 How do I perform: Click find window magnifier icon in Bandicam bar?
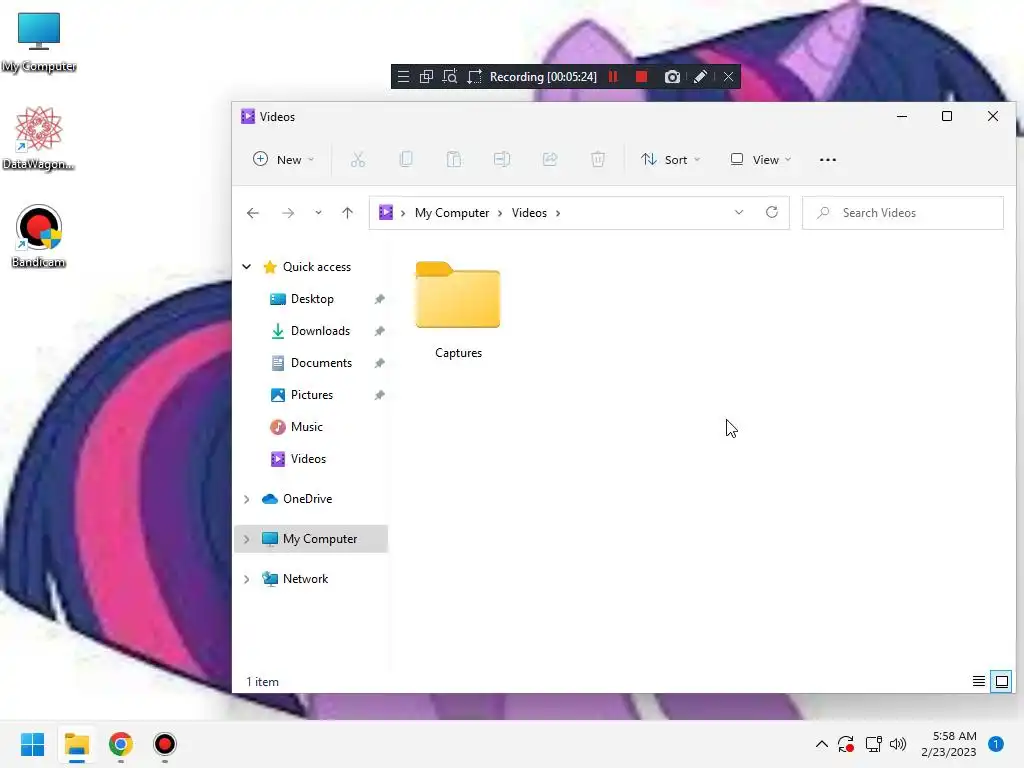tap(450, 76)
